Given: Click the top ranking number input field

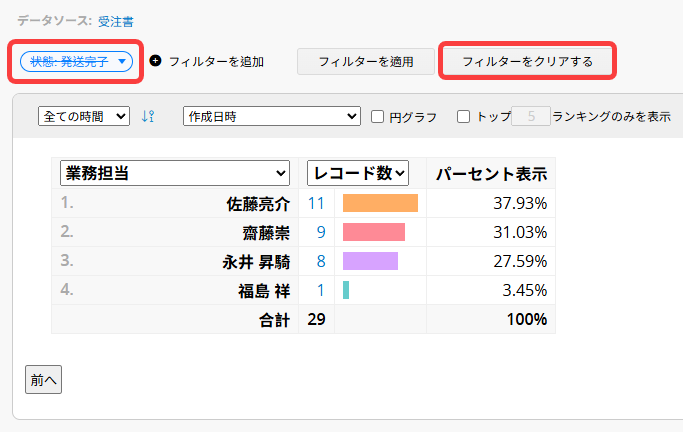Looking at the screenshot, I should (530, 116).
